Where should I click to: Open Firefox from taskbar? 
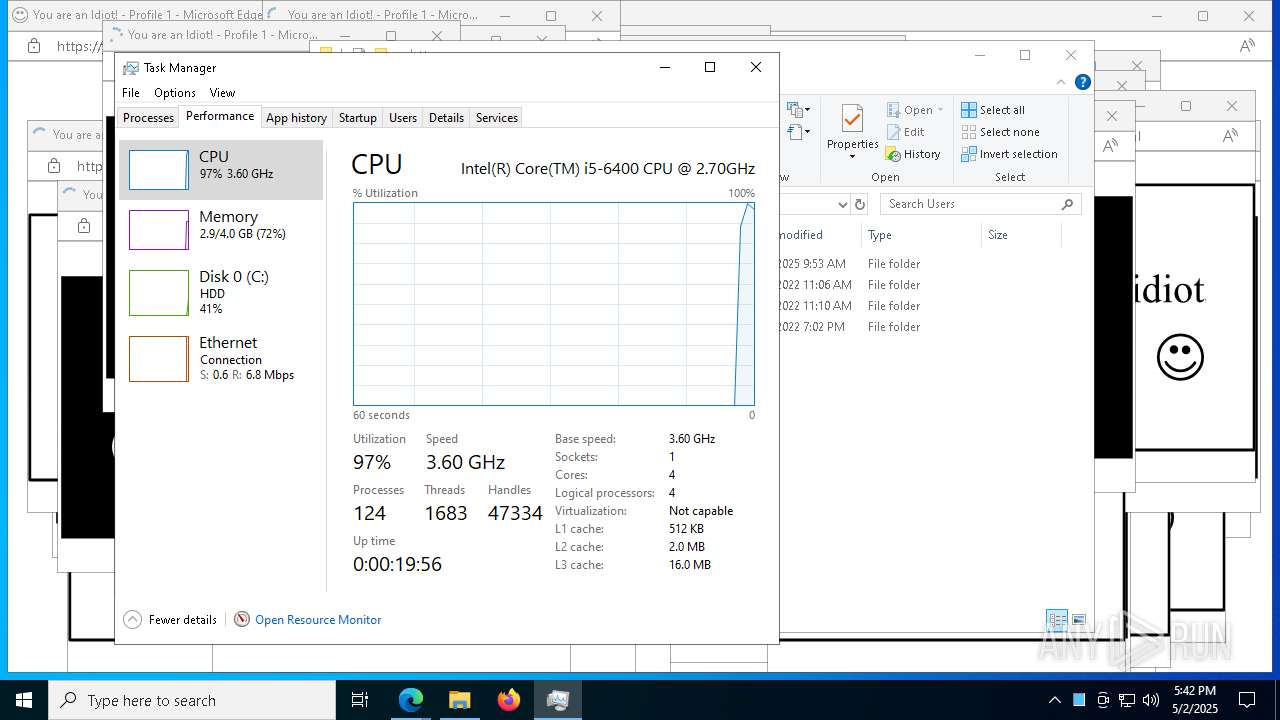(x=508, y=700)
